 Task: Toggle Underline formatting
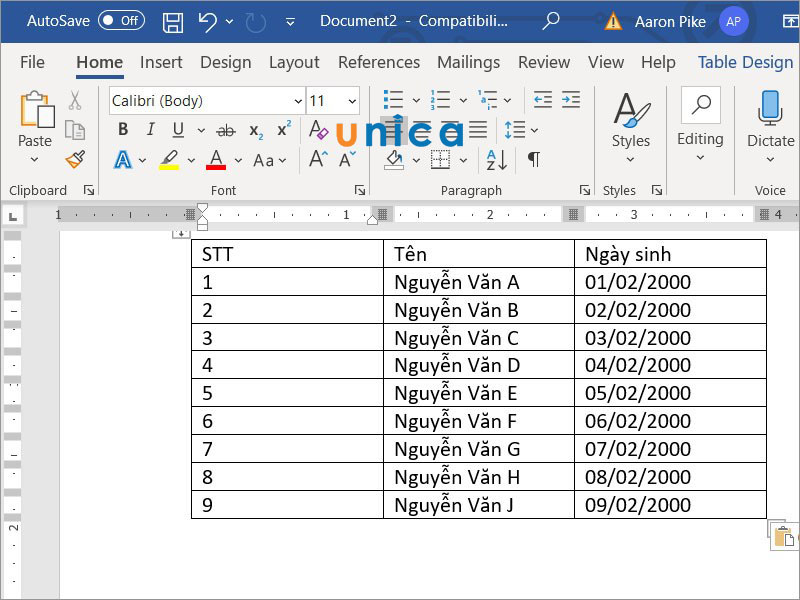pos(178,130)
